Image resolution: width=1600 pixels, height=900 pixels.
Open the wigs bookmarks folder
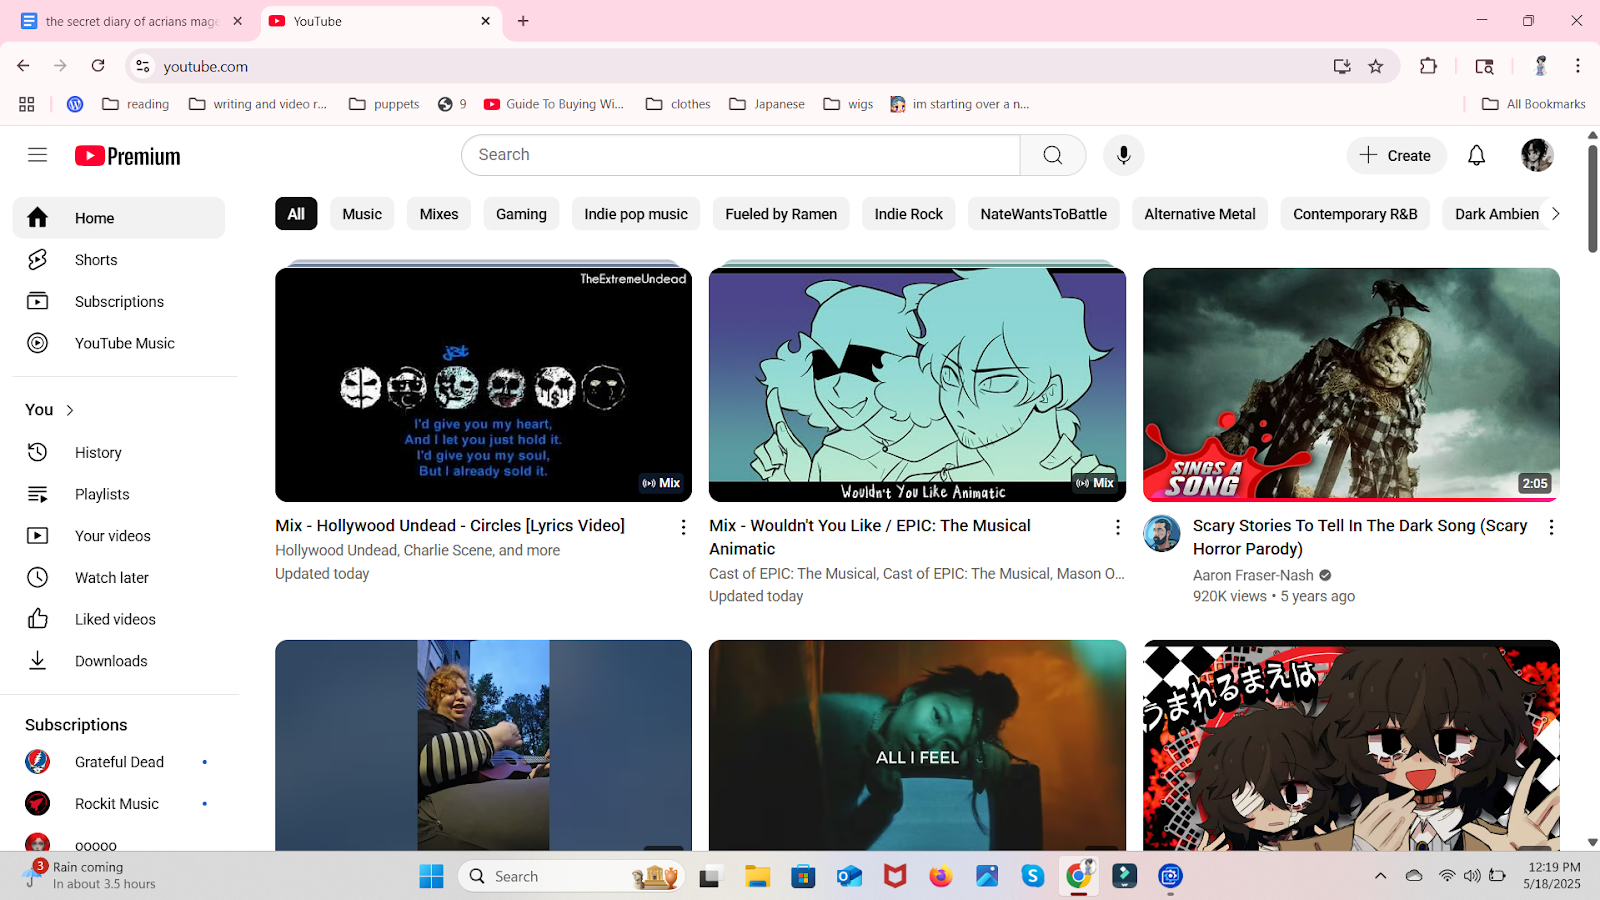click(848, 104)
